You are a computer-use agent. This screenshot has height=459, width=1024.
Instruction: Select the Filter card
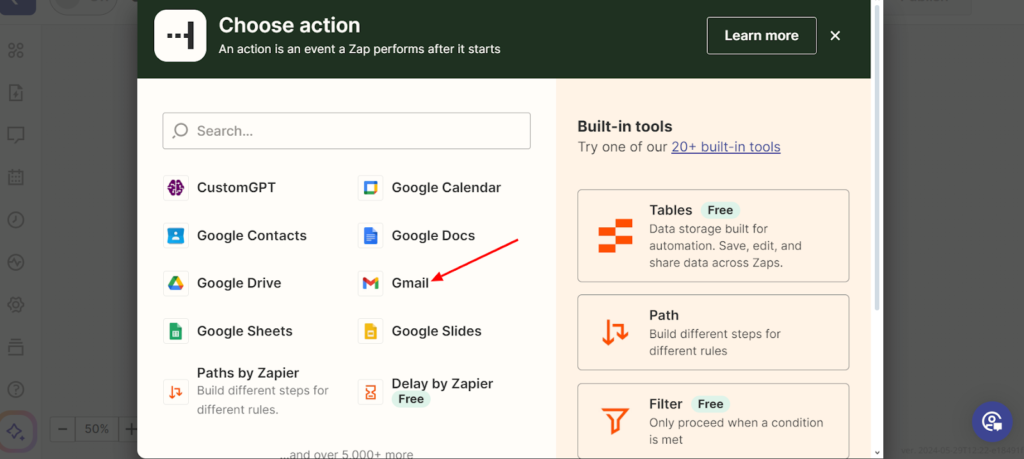coord(713,421)
